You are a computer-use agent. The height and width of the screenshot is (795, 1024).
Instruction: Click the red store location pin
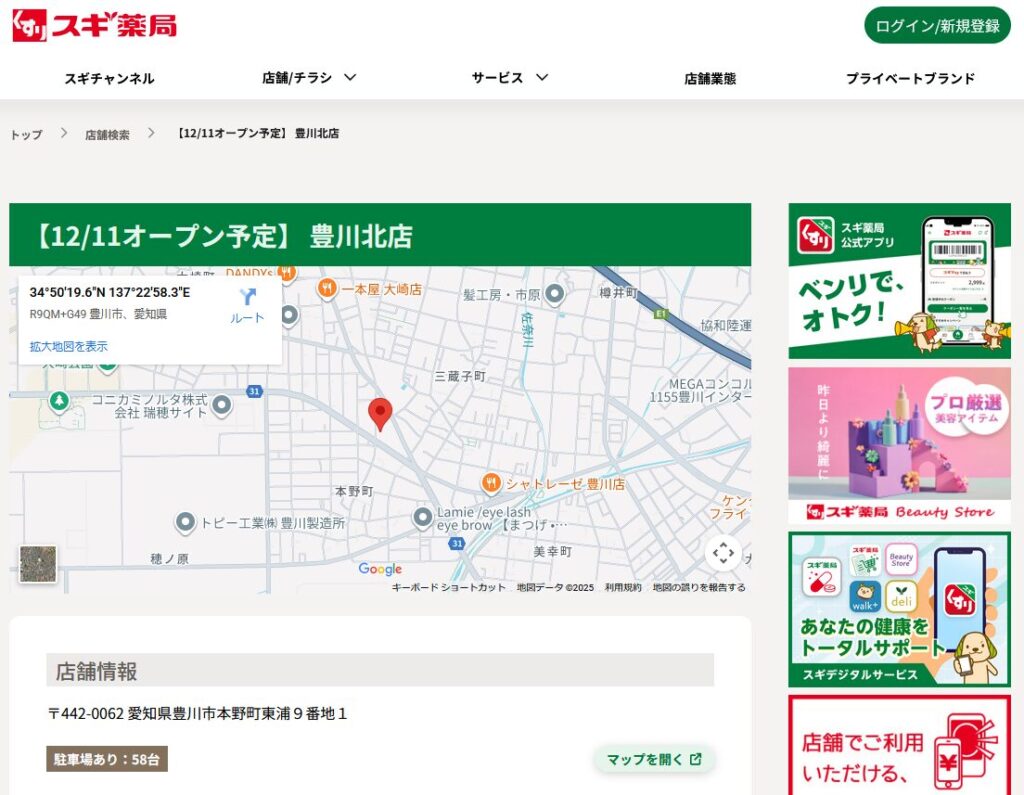tap(380, 413)
